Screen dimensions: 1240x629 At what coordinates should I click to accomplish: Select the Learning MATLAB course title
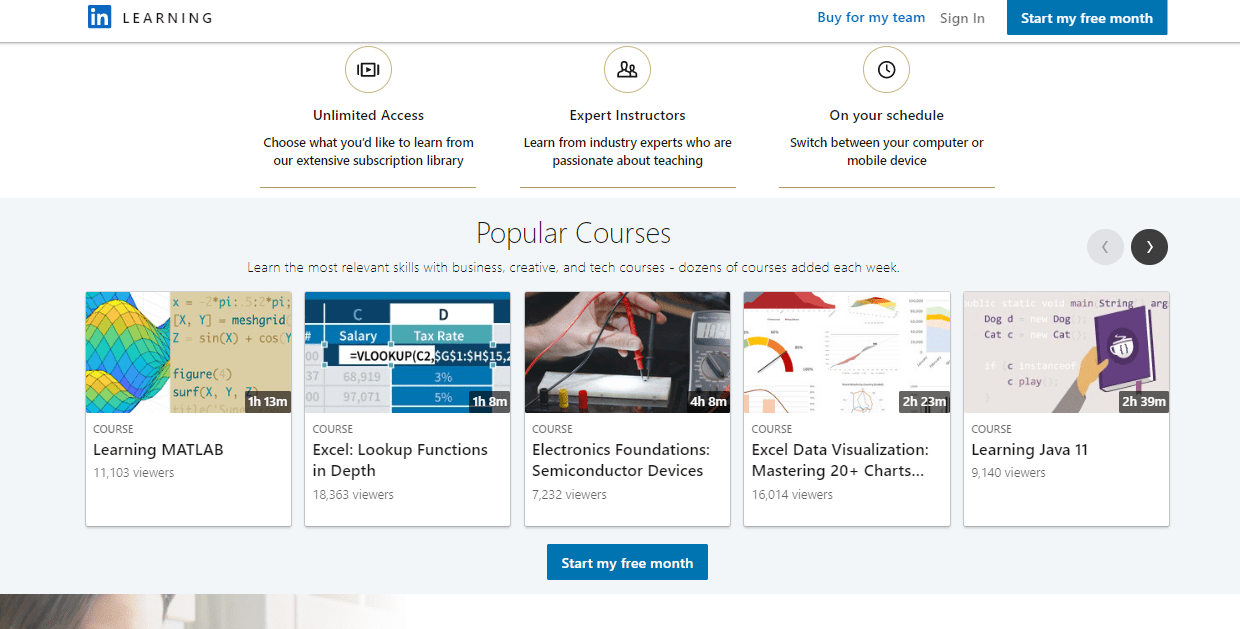pyautogui.click(x=158, y=450)
